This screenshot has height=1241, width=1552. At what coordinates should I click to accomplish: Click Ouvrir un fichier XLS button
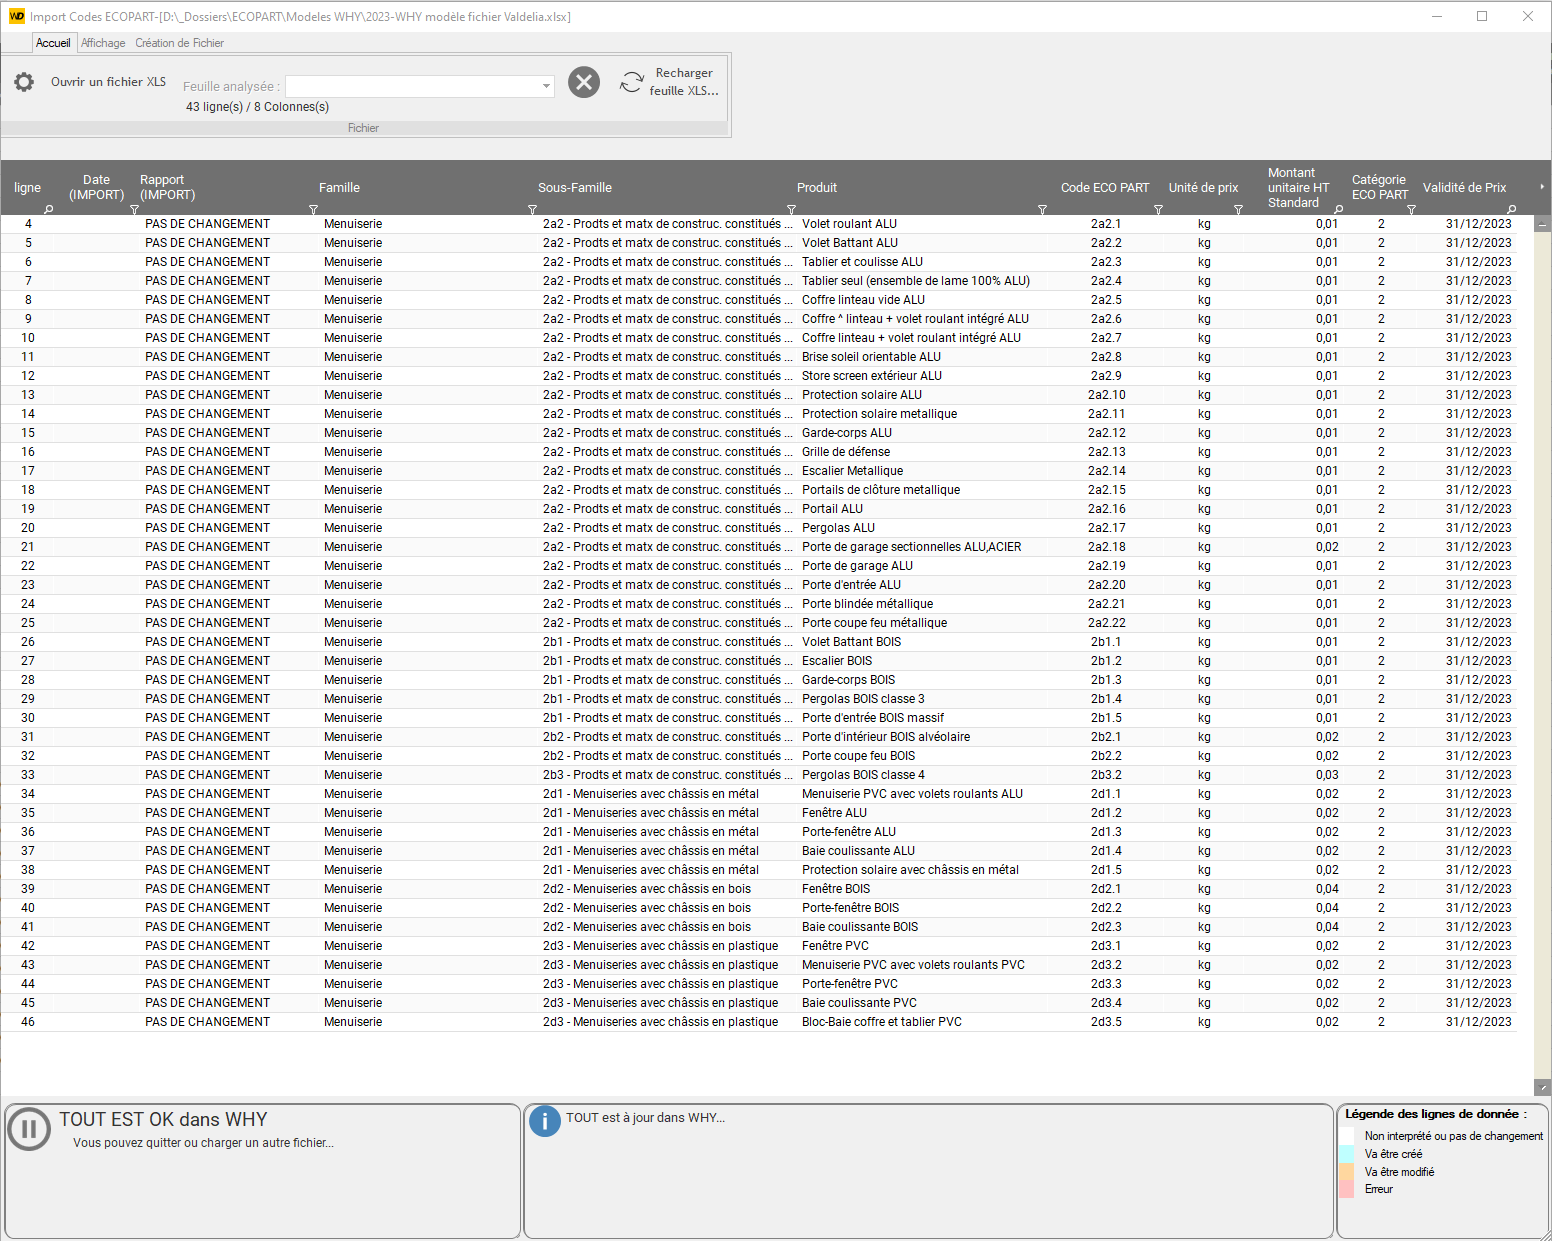pyautogui.click(x=108, y=82)
